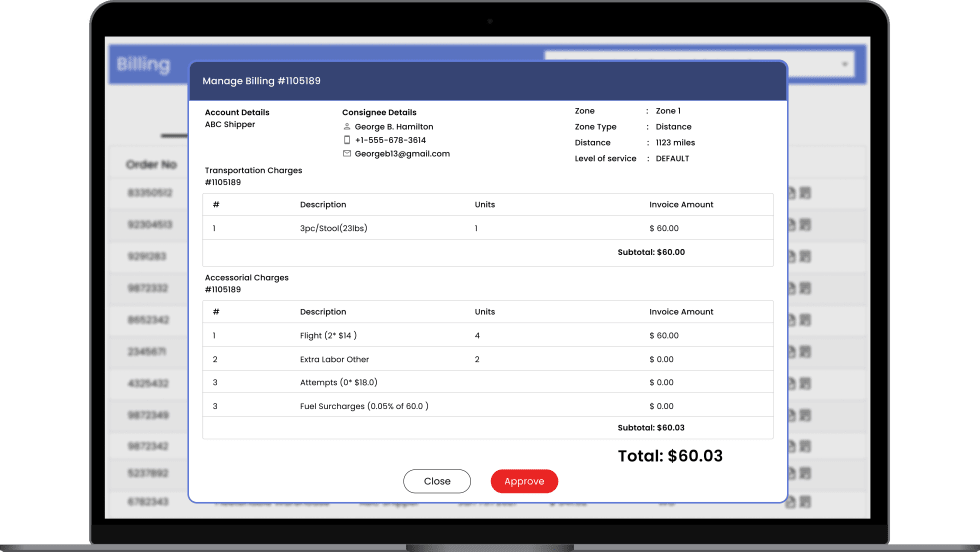This screenshot has height=552, width=980.
Task: Click the Attempts (0* $18.0) charge row
Action: tap(487, 382)
